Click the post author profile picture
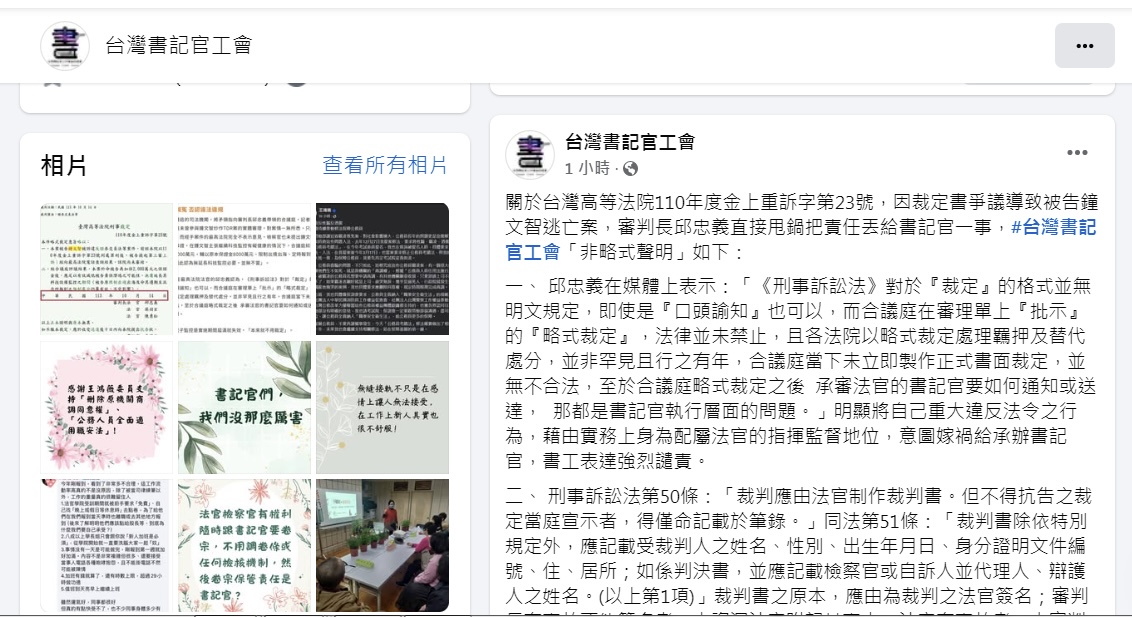This screenshot has width=1132, height=617. point(529,154)
